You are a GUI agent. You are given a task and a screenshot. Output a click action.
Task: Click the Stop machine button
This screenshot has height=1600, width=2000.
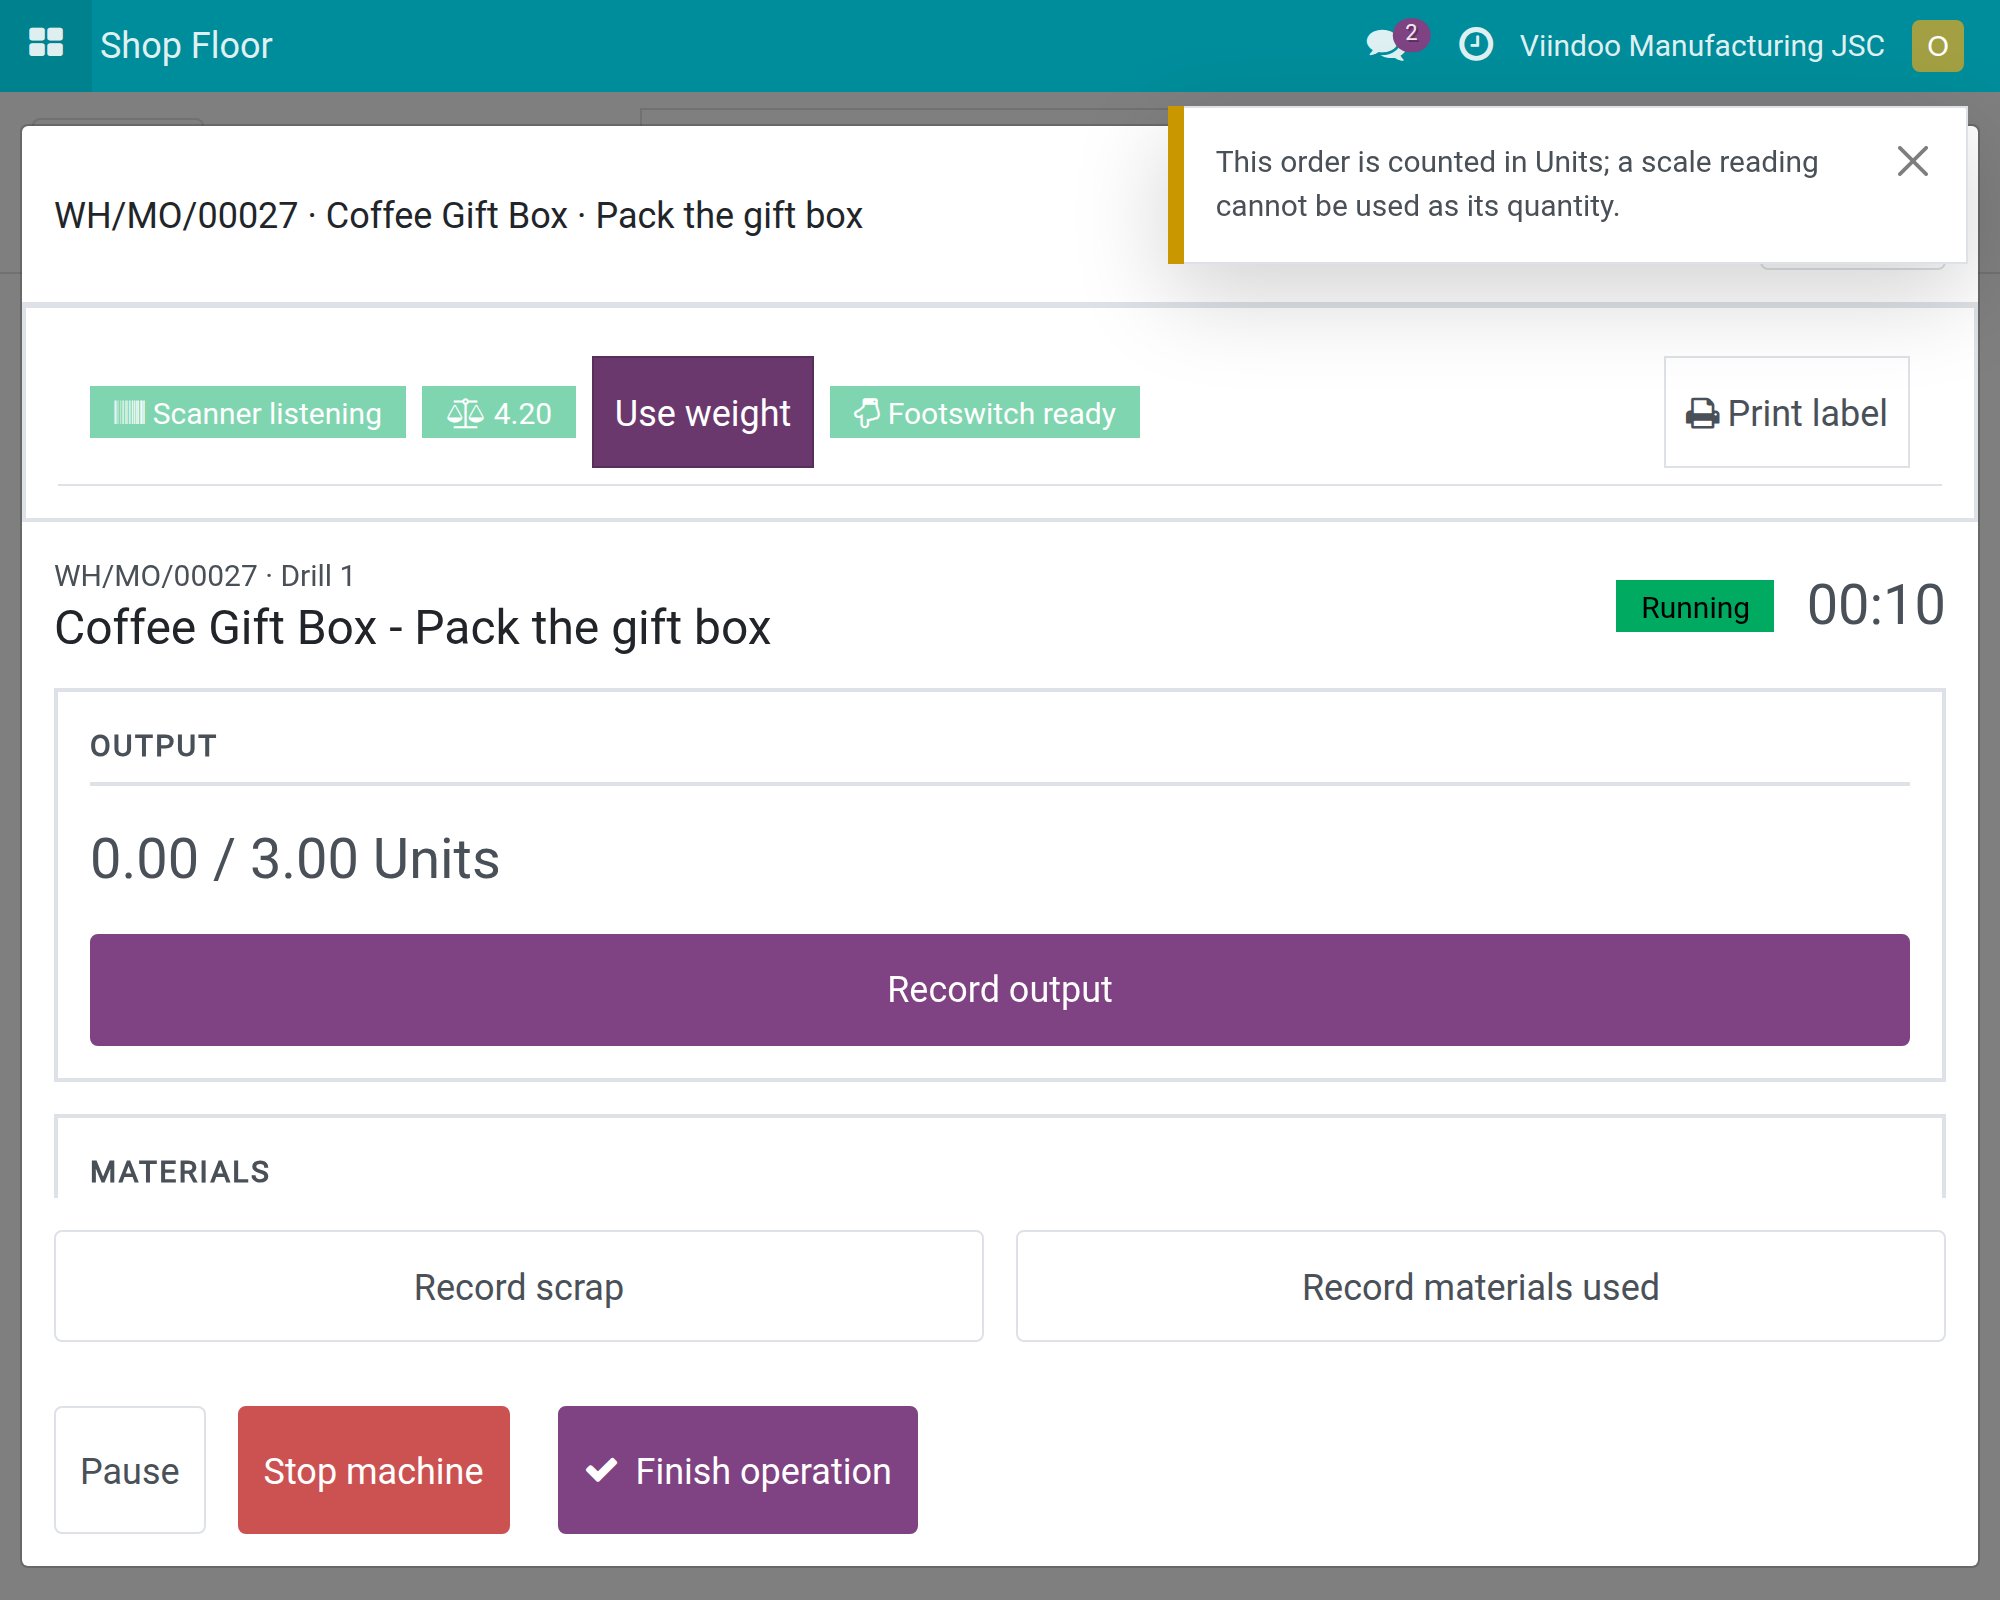point(374,1470)
